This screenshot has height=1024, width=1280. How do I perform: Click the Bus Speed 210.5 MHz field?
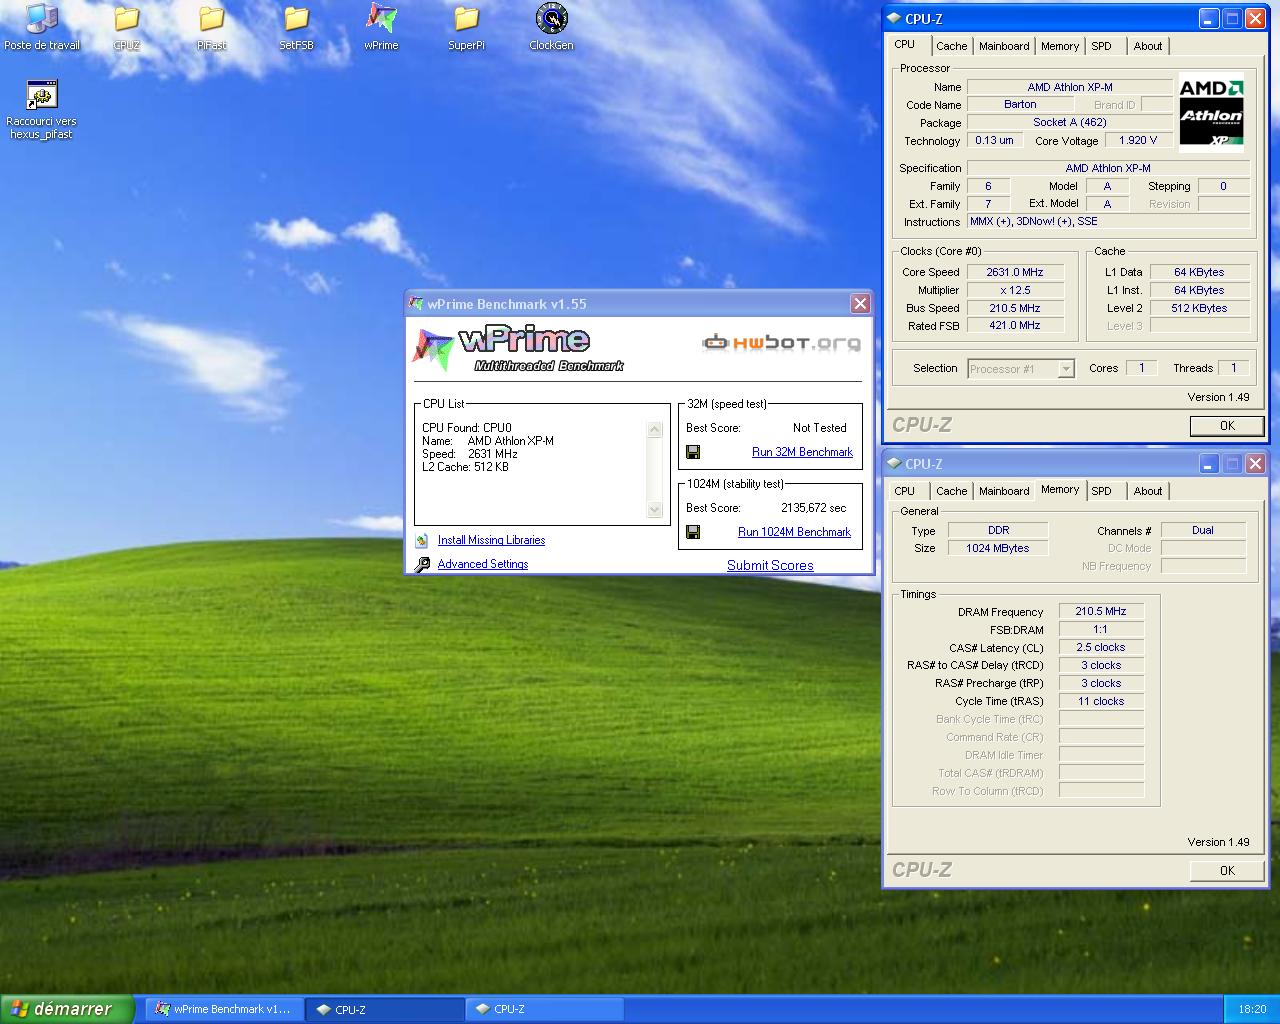(x=1015, y=308)
